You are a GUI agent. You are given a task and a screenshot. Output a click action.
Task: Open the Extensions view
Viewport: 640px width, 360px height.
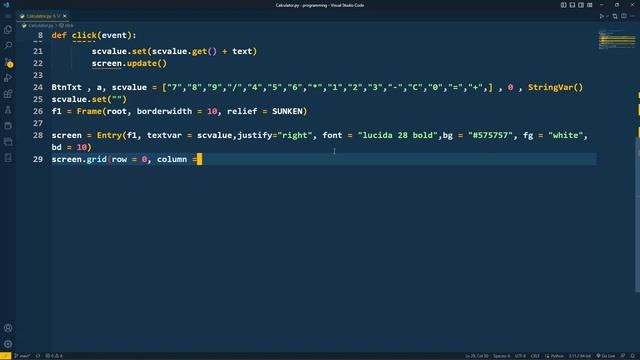[x=8, y=94]
